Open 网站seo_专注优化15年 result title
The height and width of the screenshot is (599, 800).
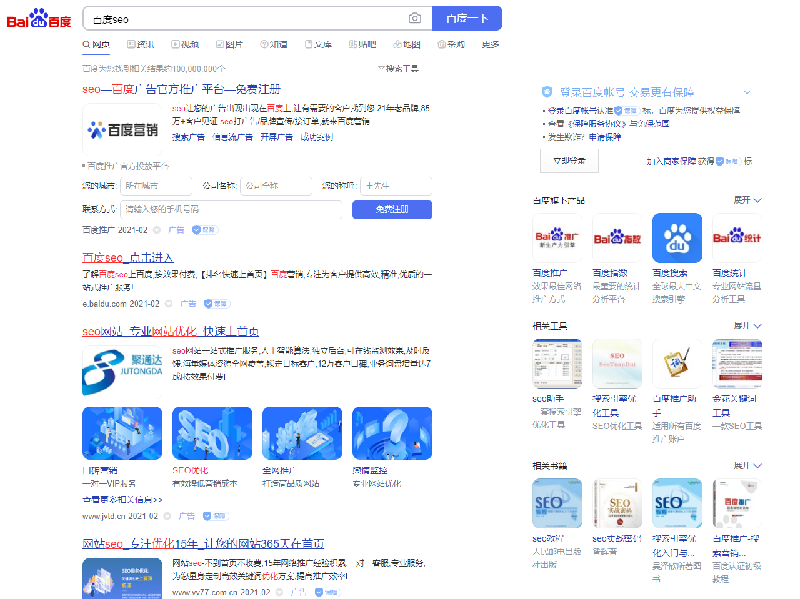click(203, 543)
